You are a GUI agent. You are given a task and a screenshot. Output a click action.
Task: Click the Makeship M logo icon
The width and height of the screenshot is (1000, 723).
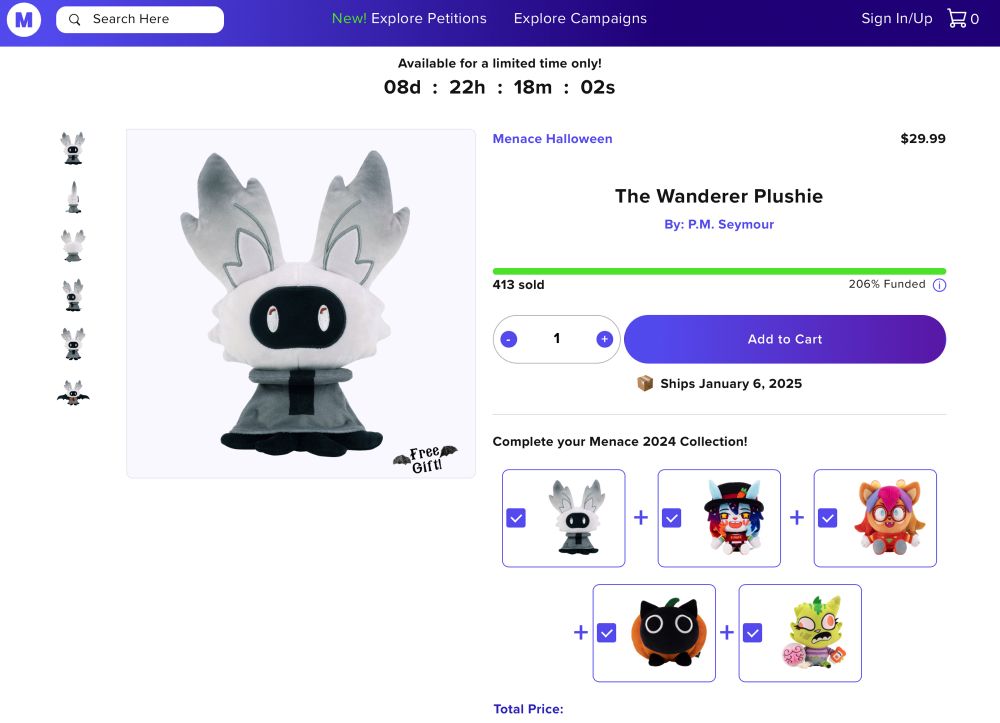24,20
